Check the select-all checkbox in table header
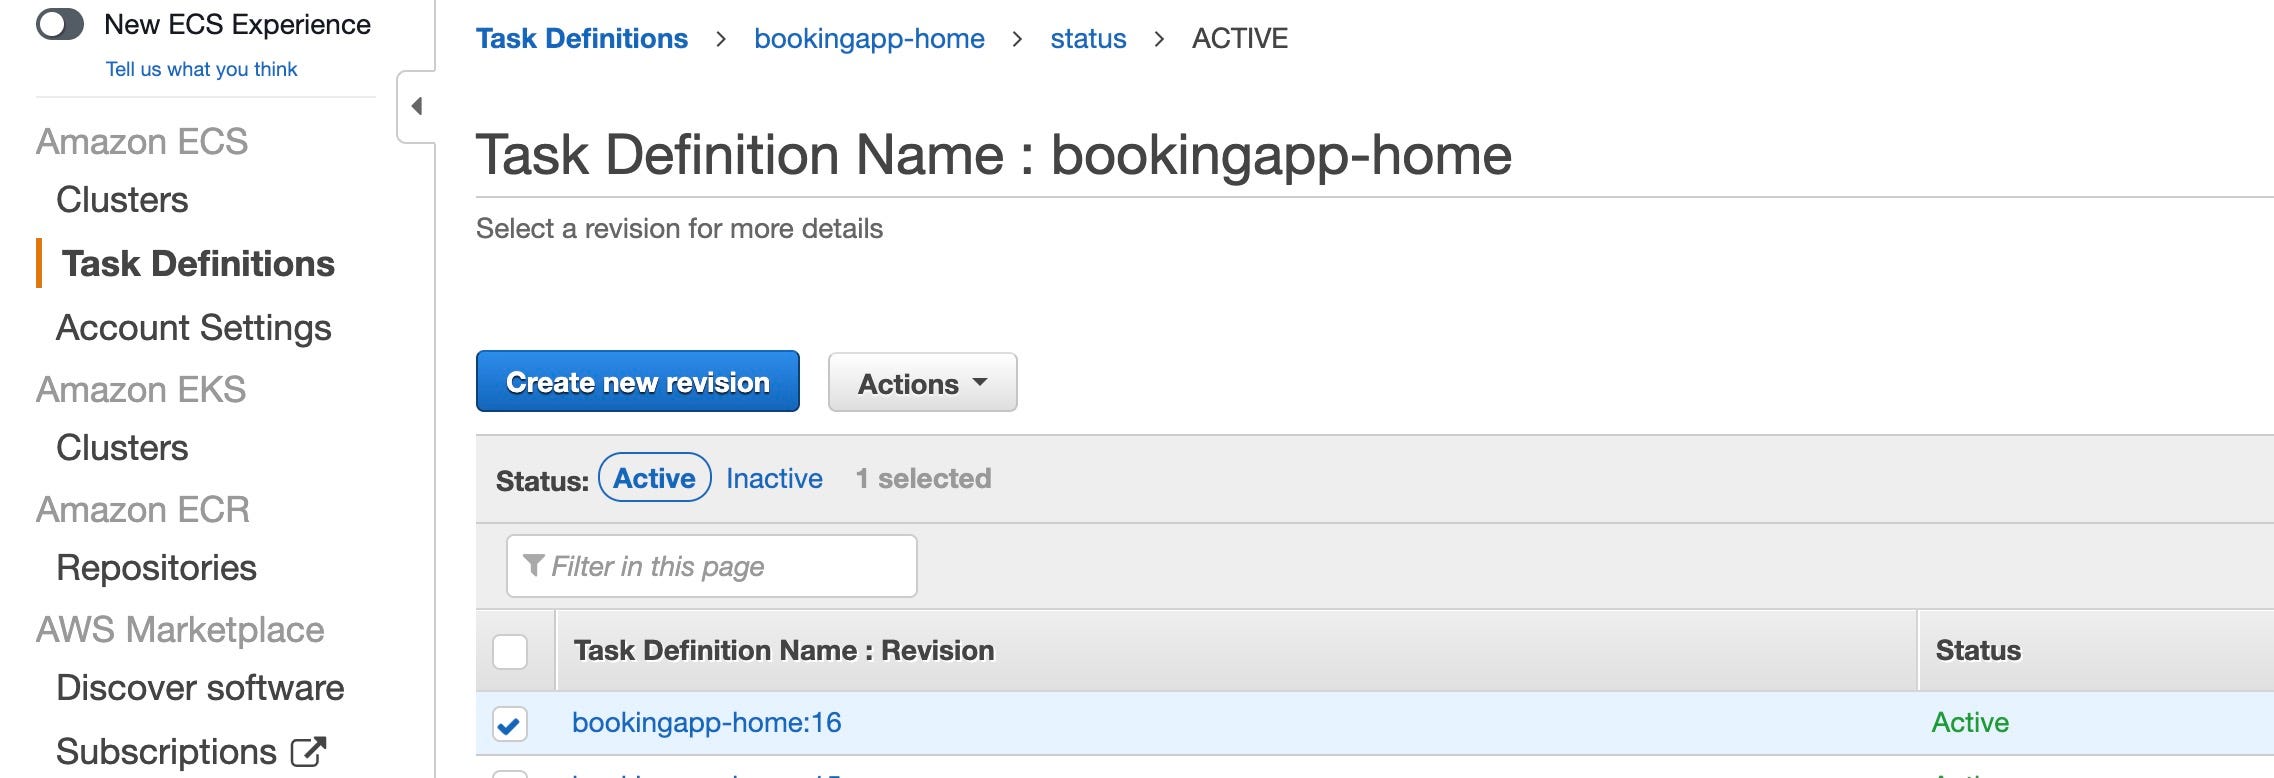The width and height of the screenshot is (2274, 778). tap(510, 651)
